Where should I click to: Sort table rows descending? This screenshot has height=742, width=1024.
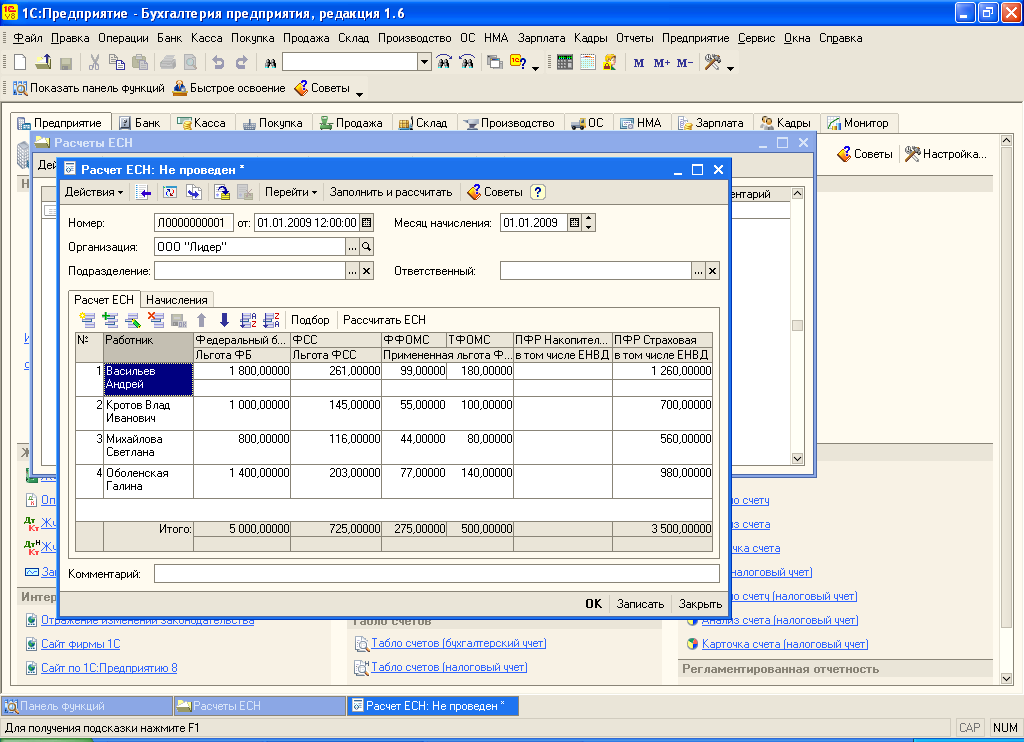tap(271, 320)
